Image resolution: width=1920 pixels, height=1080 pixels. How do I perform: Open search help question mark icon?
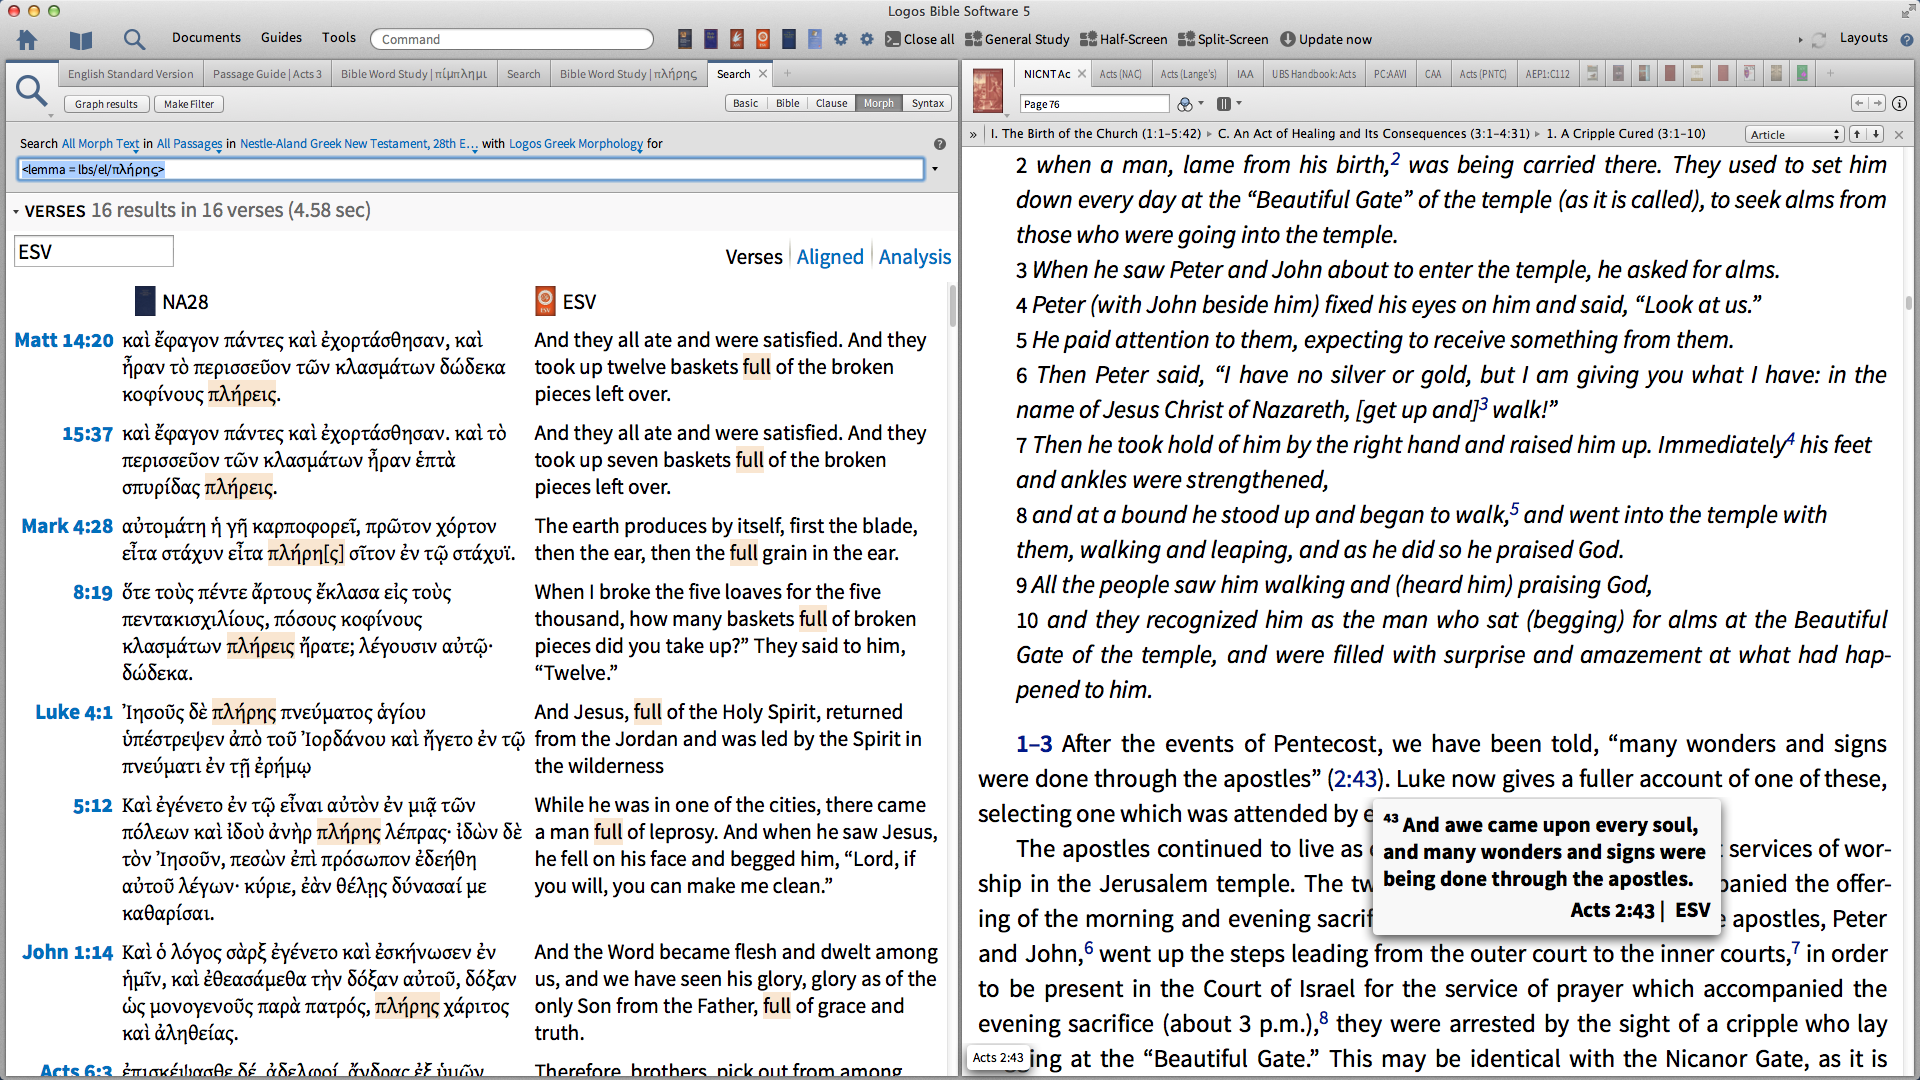coord(939,144)
